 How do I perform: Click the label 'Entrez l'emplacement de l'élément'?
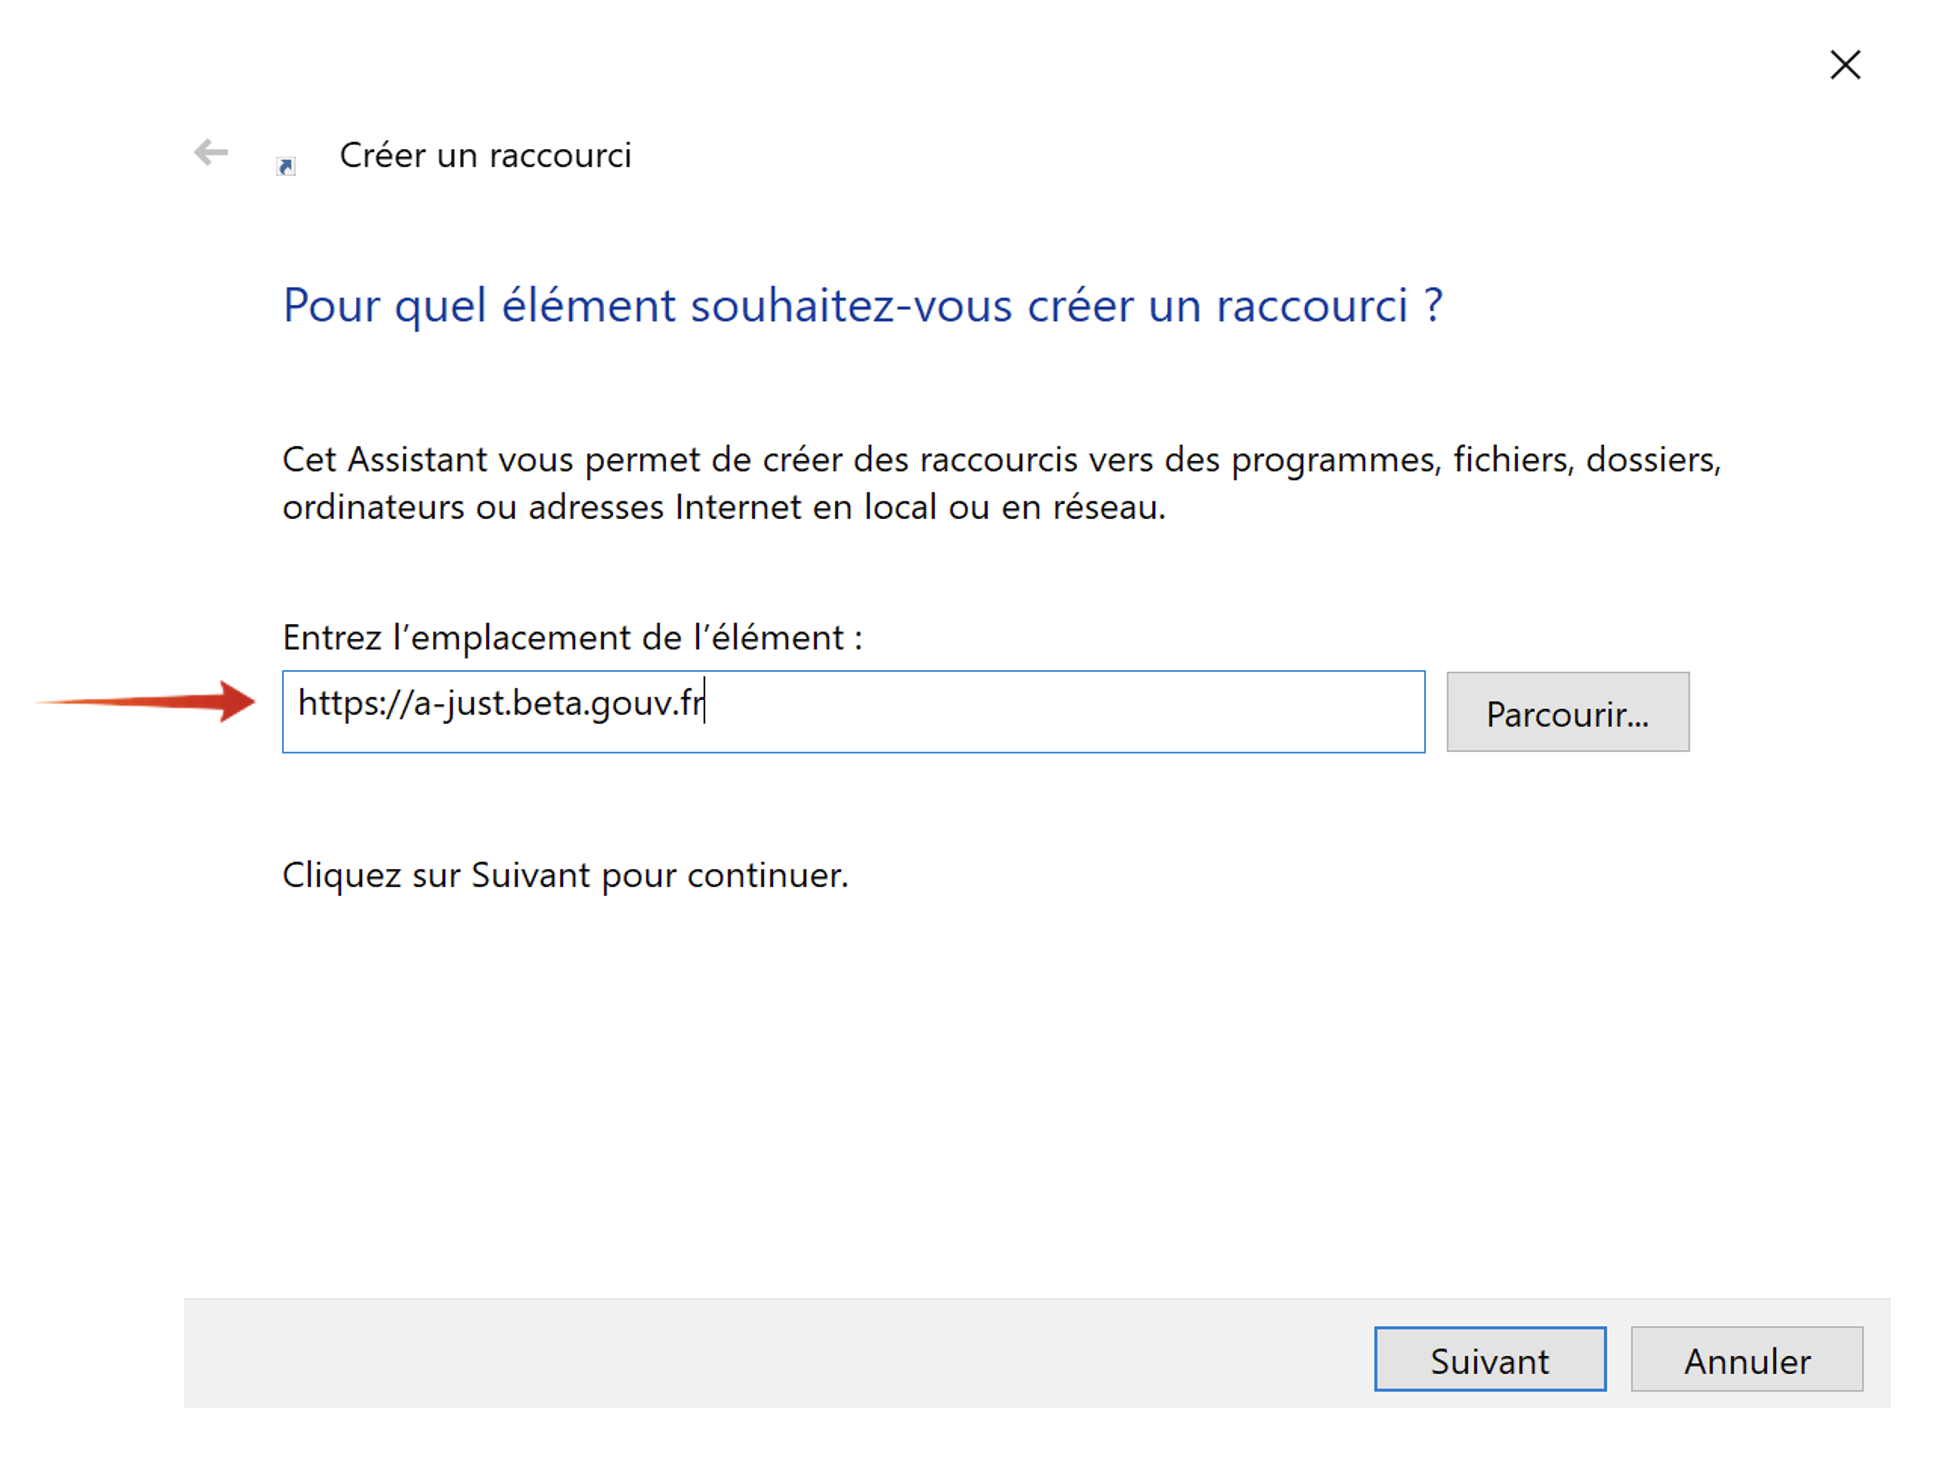click(x=572, y=638)
